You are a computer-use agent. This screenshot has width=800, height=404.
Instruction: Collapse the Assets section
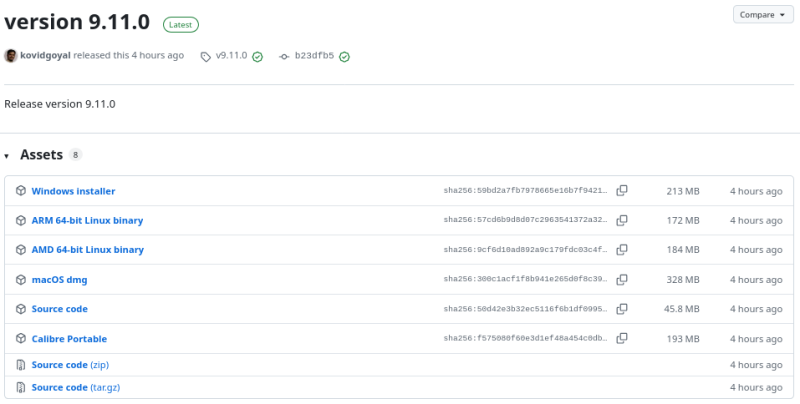pyautogui.click(x=7, y=156)
